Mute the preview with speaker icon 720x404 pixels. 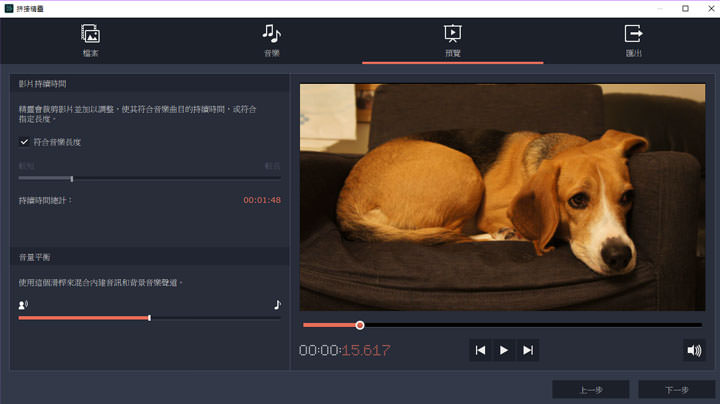tap(694, 350)
